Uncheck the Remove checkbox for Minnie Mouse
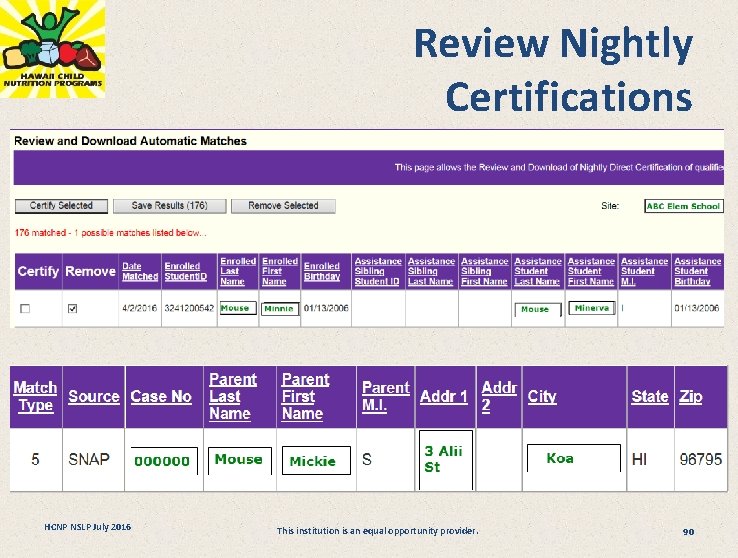738x558 pixels. pyautogui.click(x=72, y=309)
